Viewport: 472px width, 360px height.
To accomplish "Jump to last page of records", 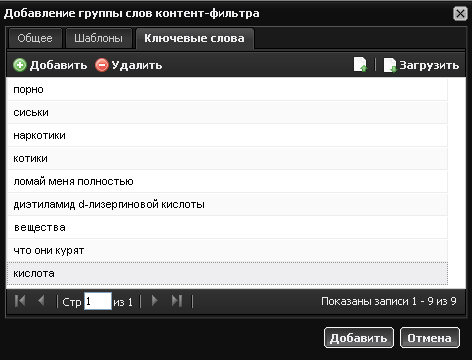I will pyautogui.click(x=177, y=301).
